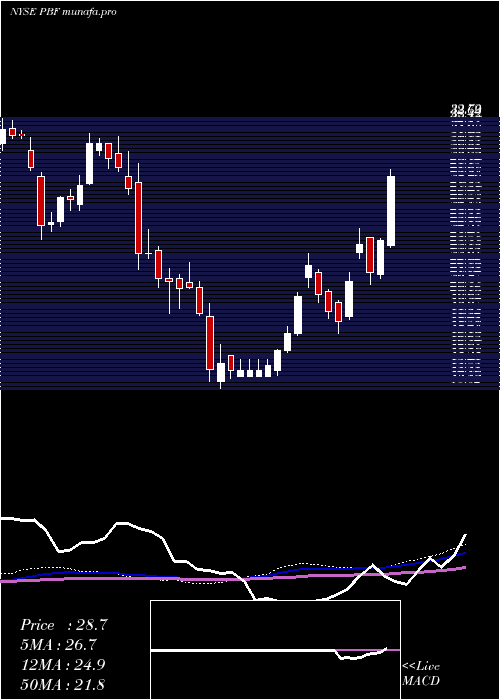The image size is (500, 700).
Task: Click the 'NYSE PBF munafa.pro' chart title
Action: 63,12
